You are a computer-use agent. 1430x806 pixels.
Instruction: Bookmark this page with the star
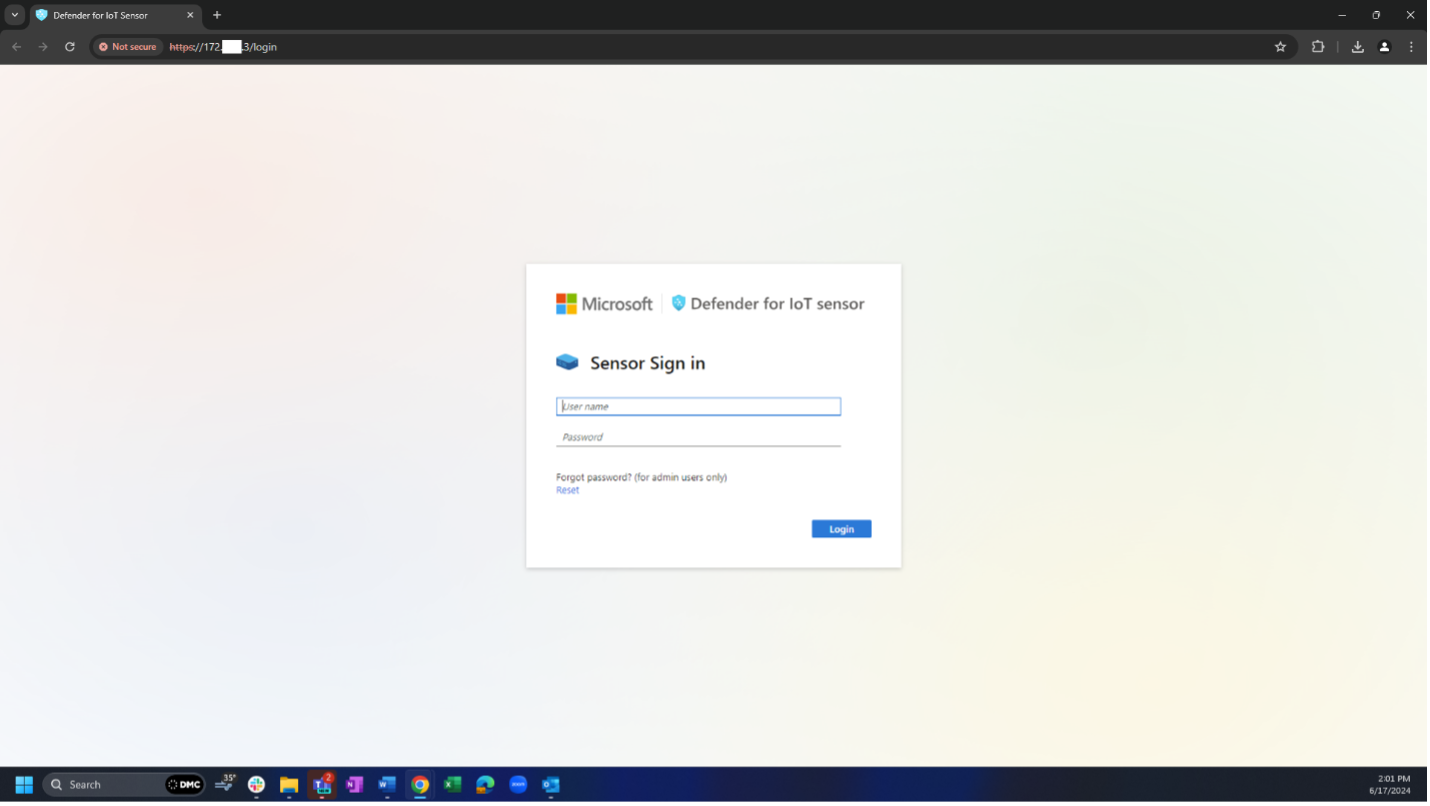[1280, 47]
